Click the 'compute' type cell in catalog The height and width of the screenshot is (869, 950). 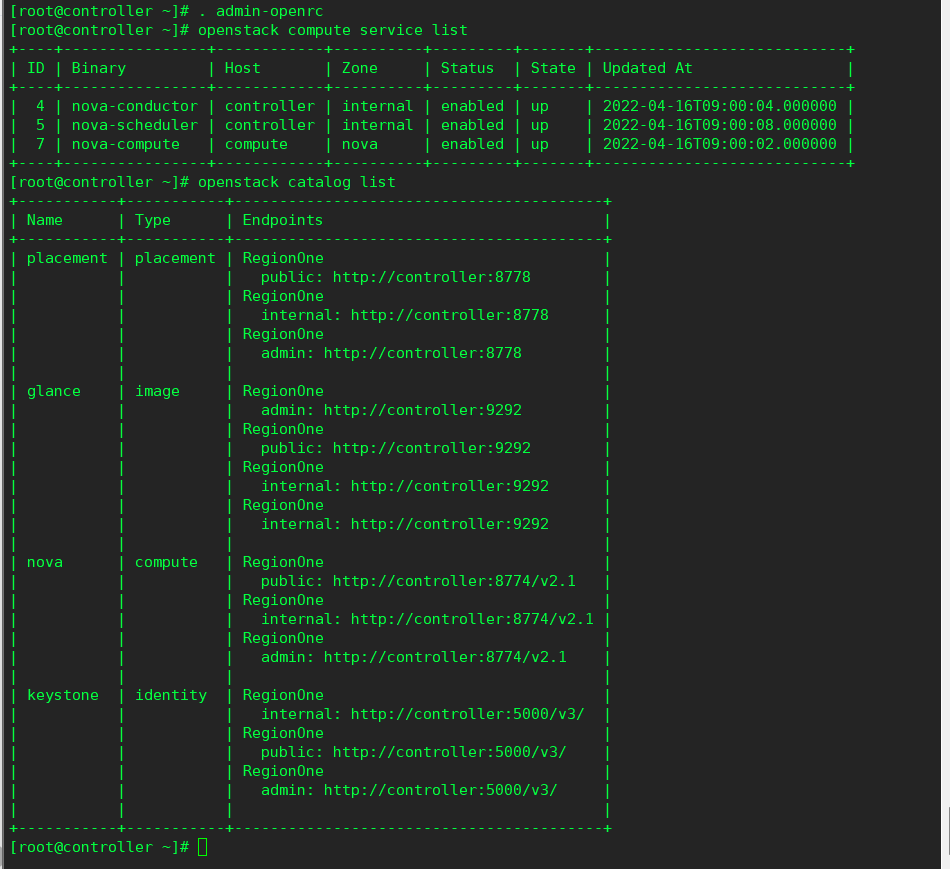click(166, 562)
